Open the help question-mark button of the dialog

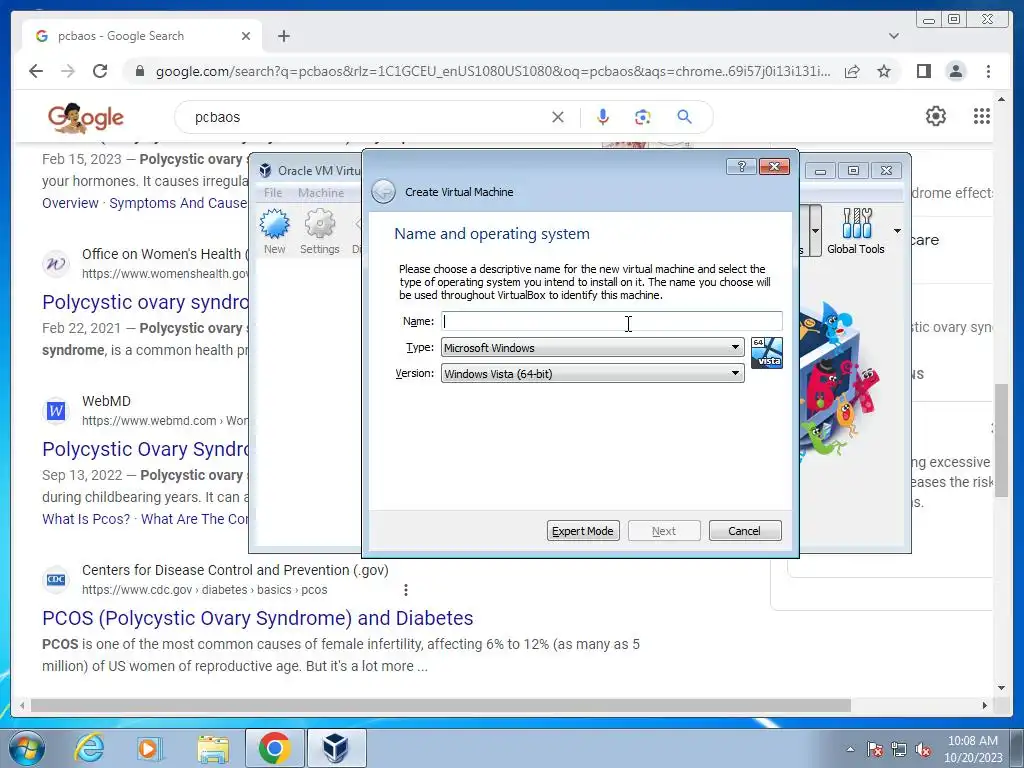[741, 167]
